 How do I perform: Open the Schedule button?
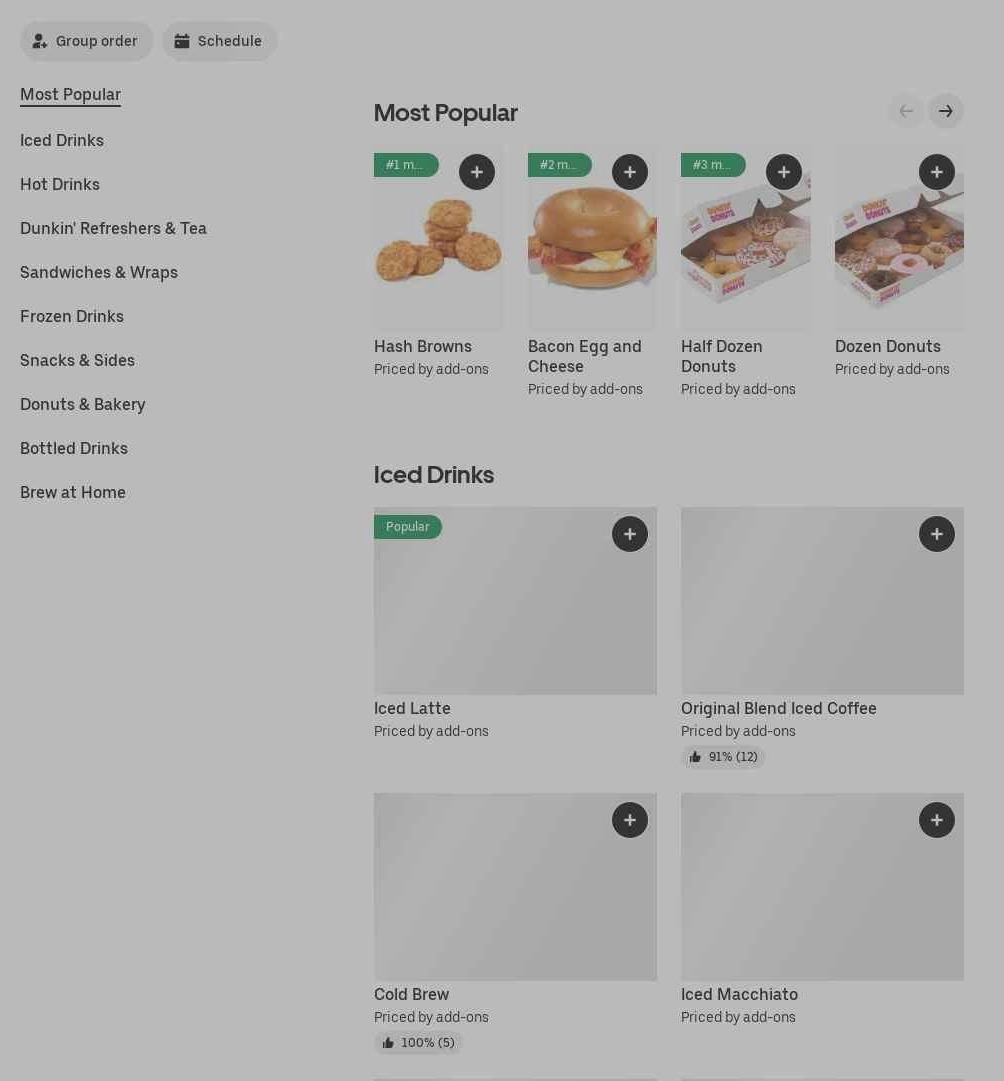(x=219, y=41)
